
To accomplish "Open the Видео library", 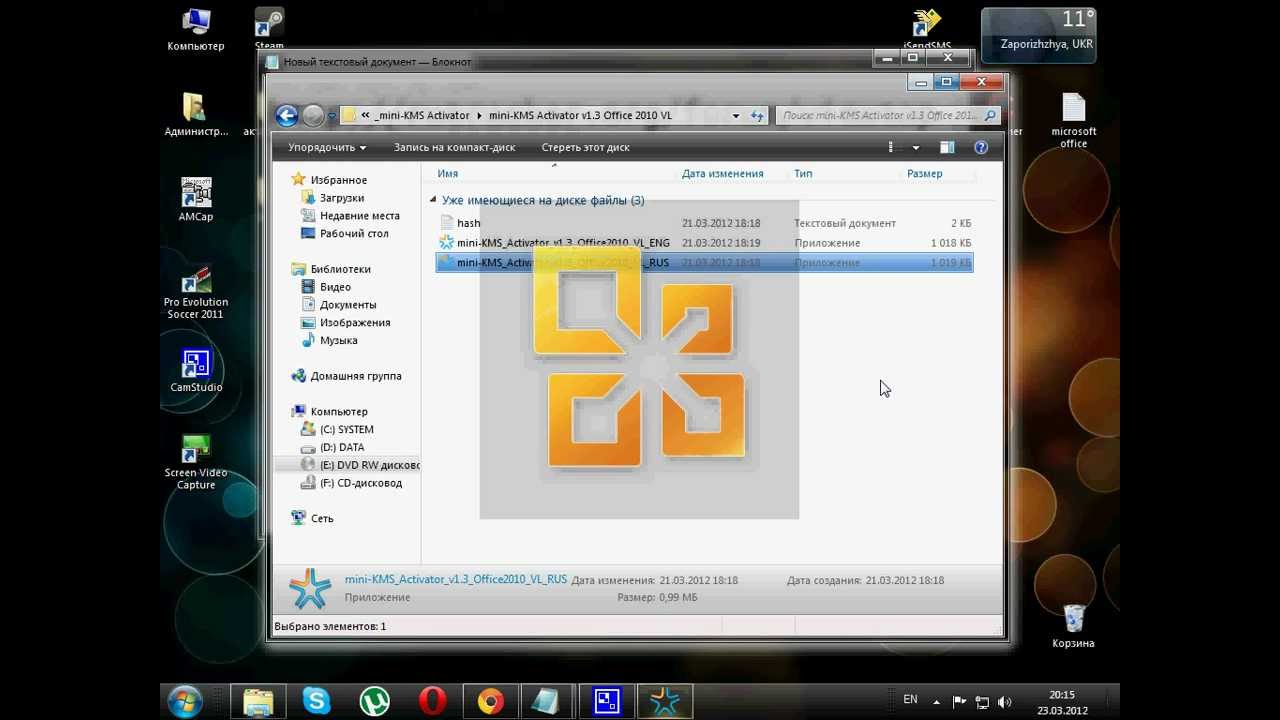I will pos(335,287).
